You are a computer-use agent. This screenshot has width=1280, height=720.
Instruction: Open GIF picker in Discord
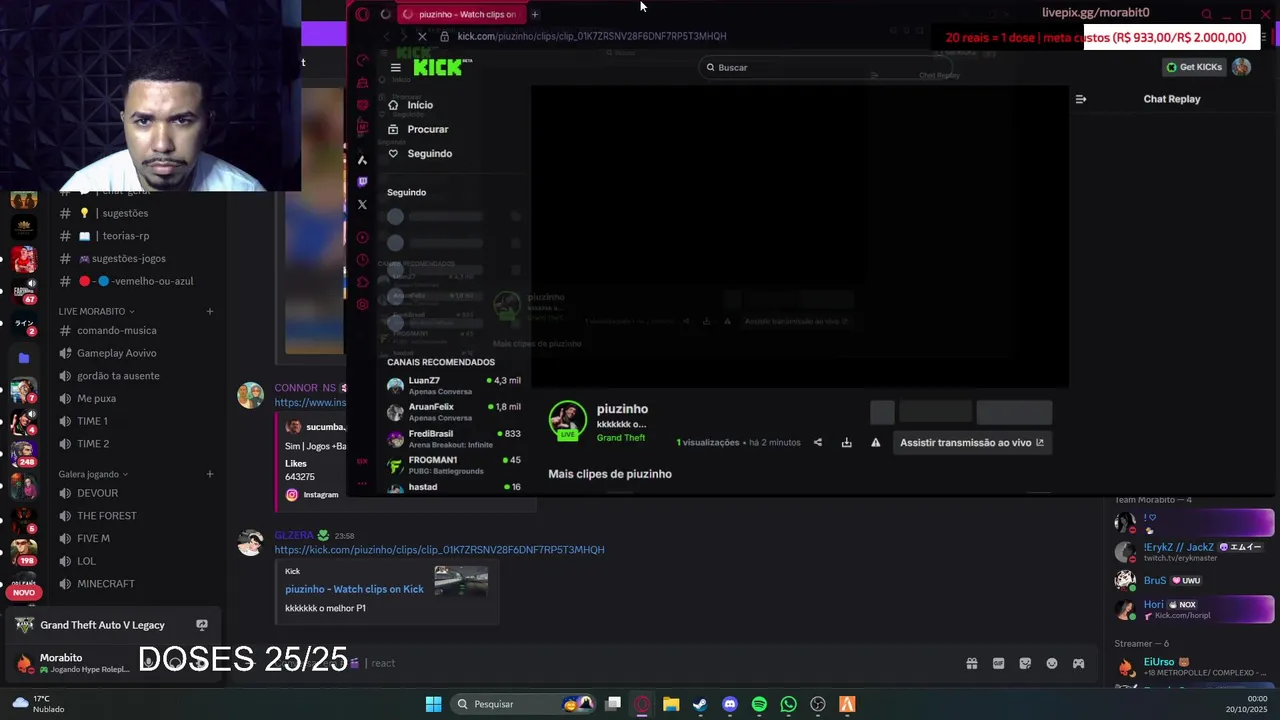(x=998, y=663)
